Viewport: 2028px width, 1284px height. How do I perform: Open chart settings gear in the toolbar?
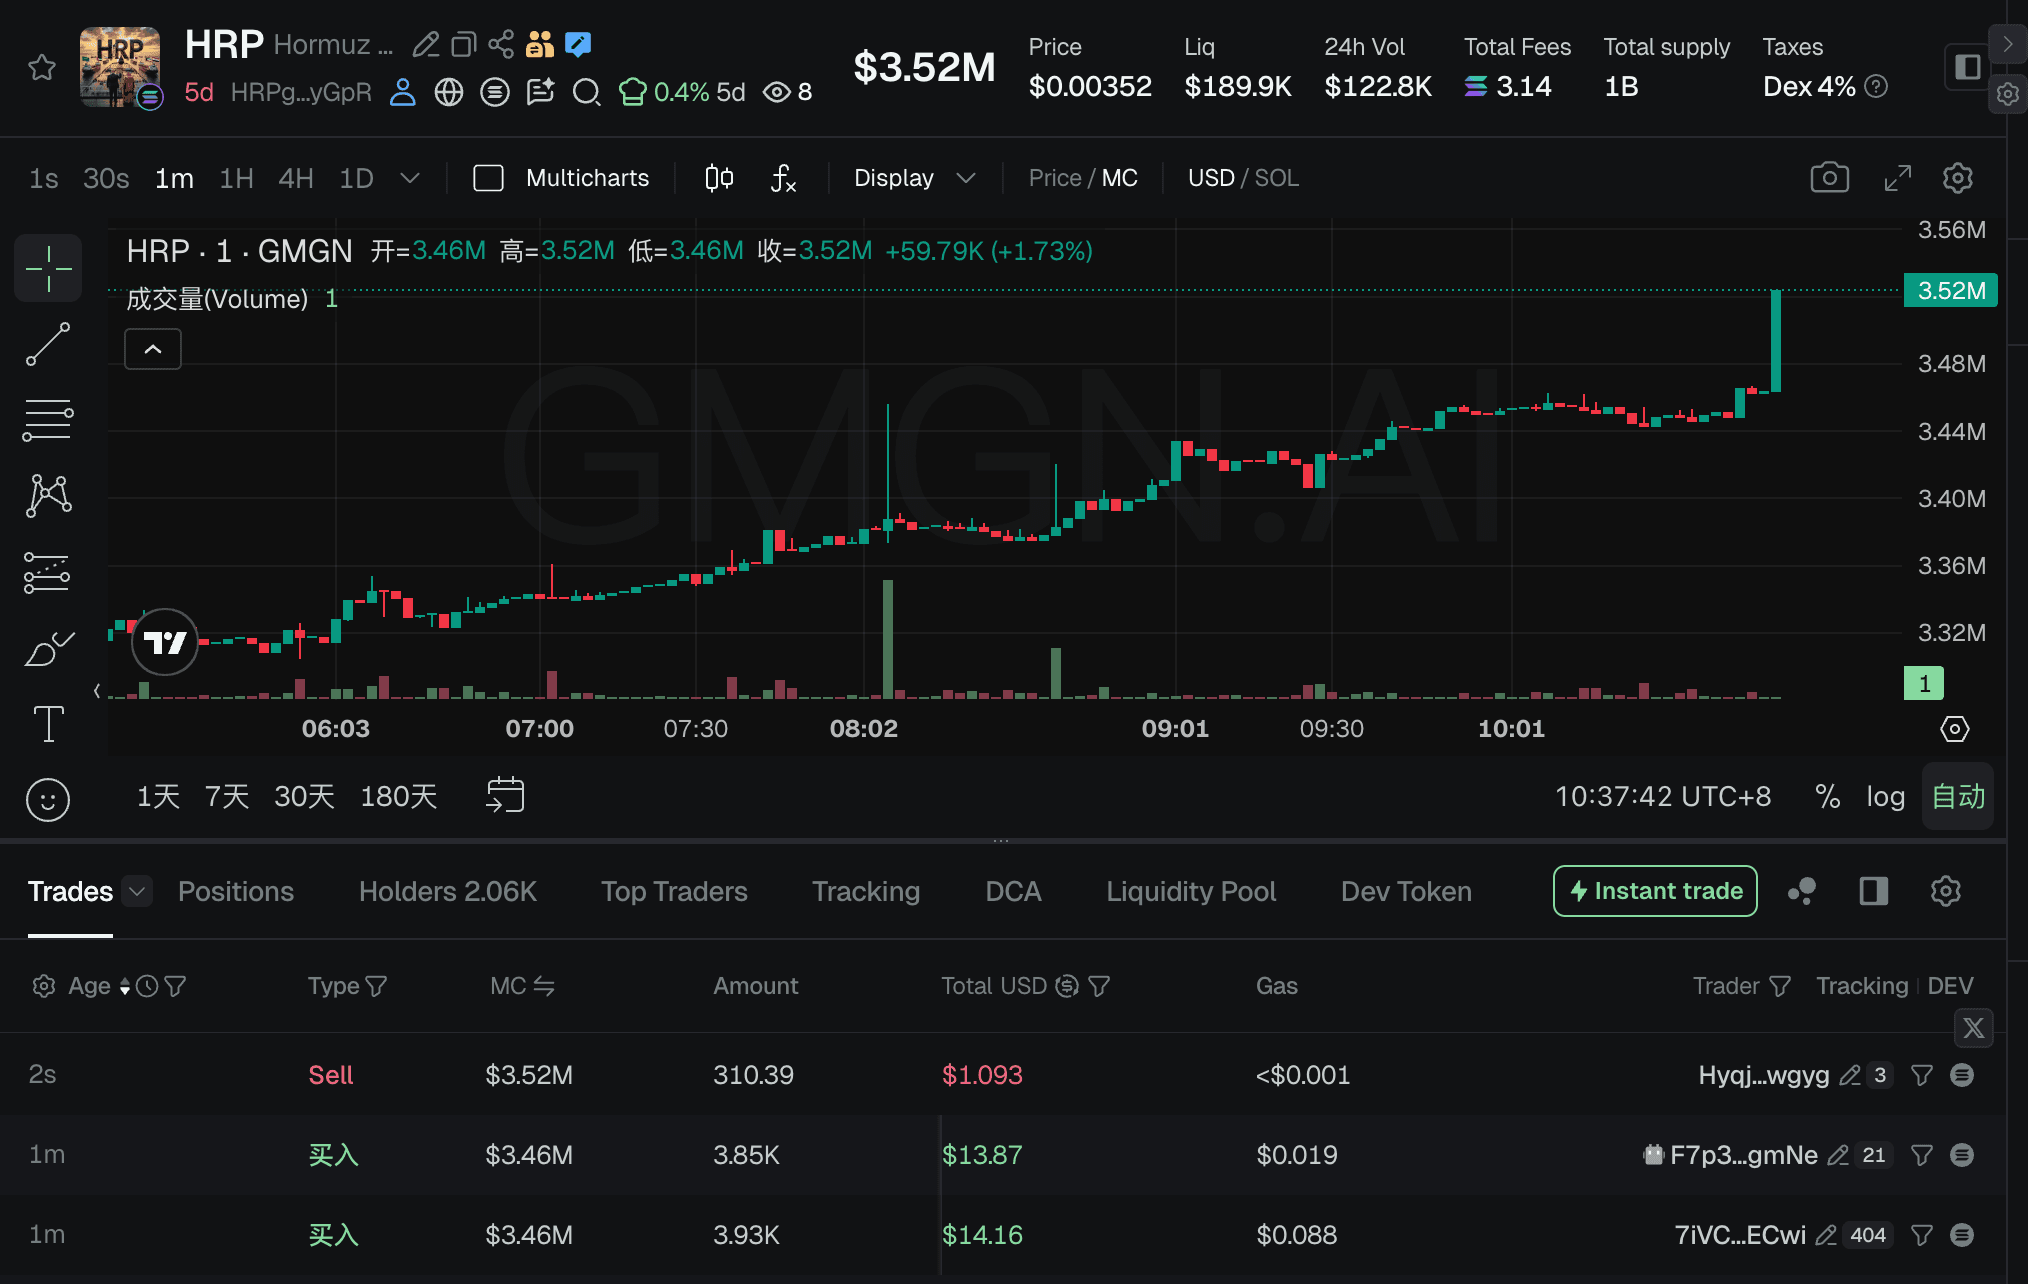tap(1957, 178)
